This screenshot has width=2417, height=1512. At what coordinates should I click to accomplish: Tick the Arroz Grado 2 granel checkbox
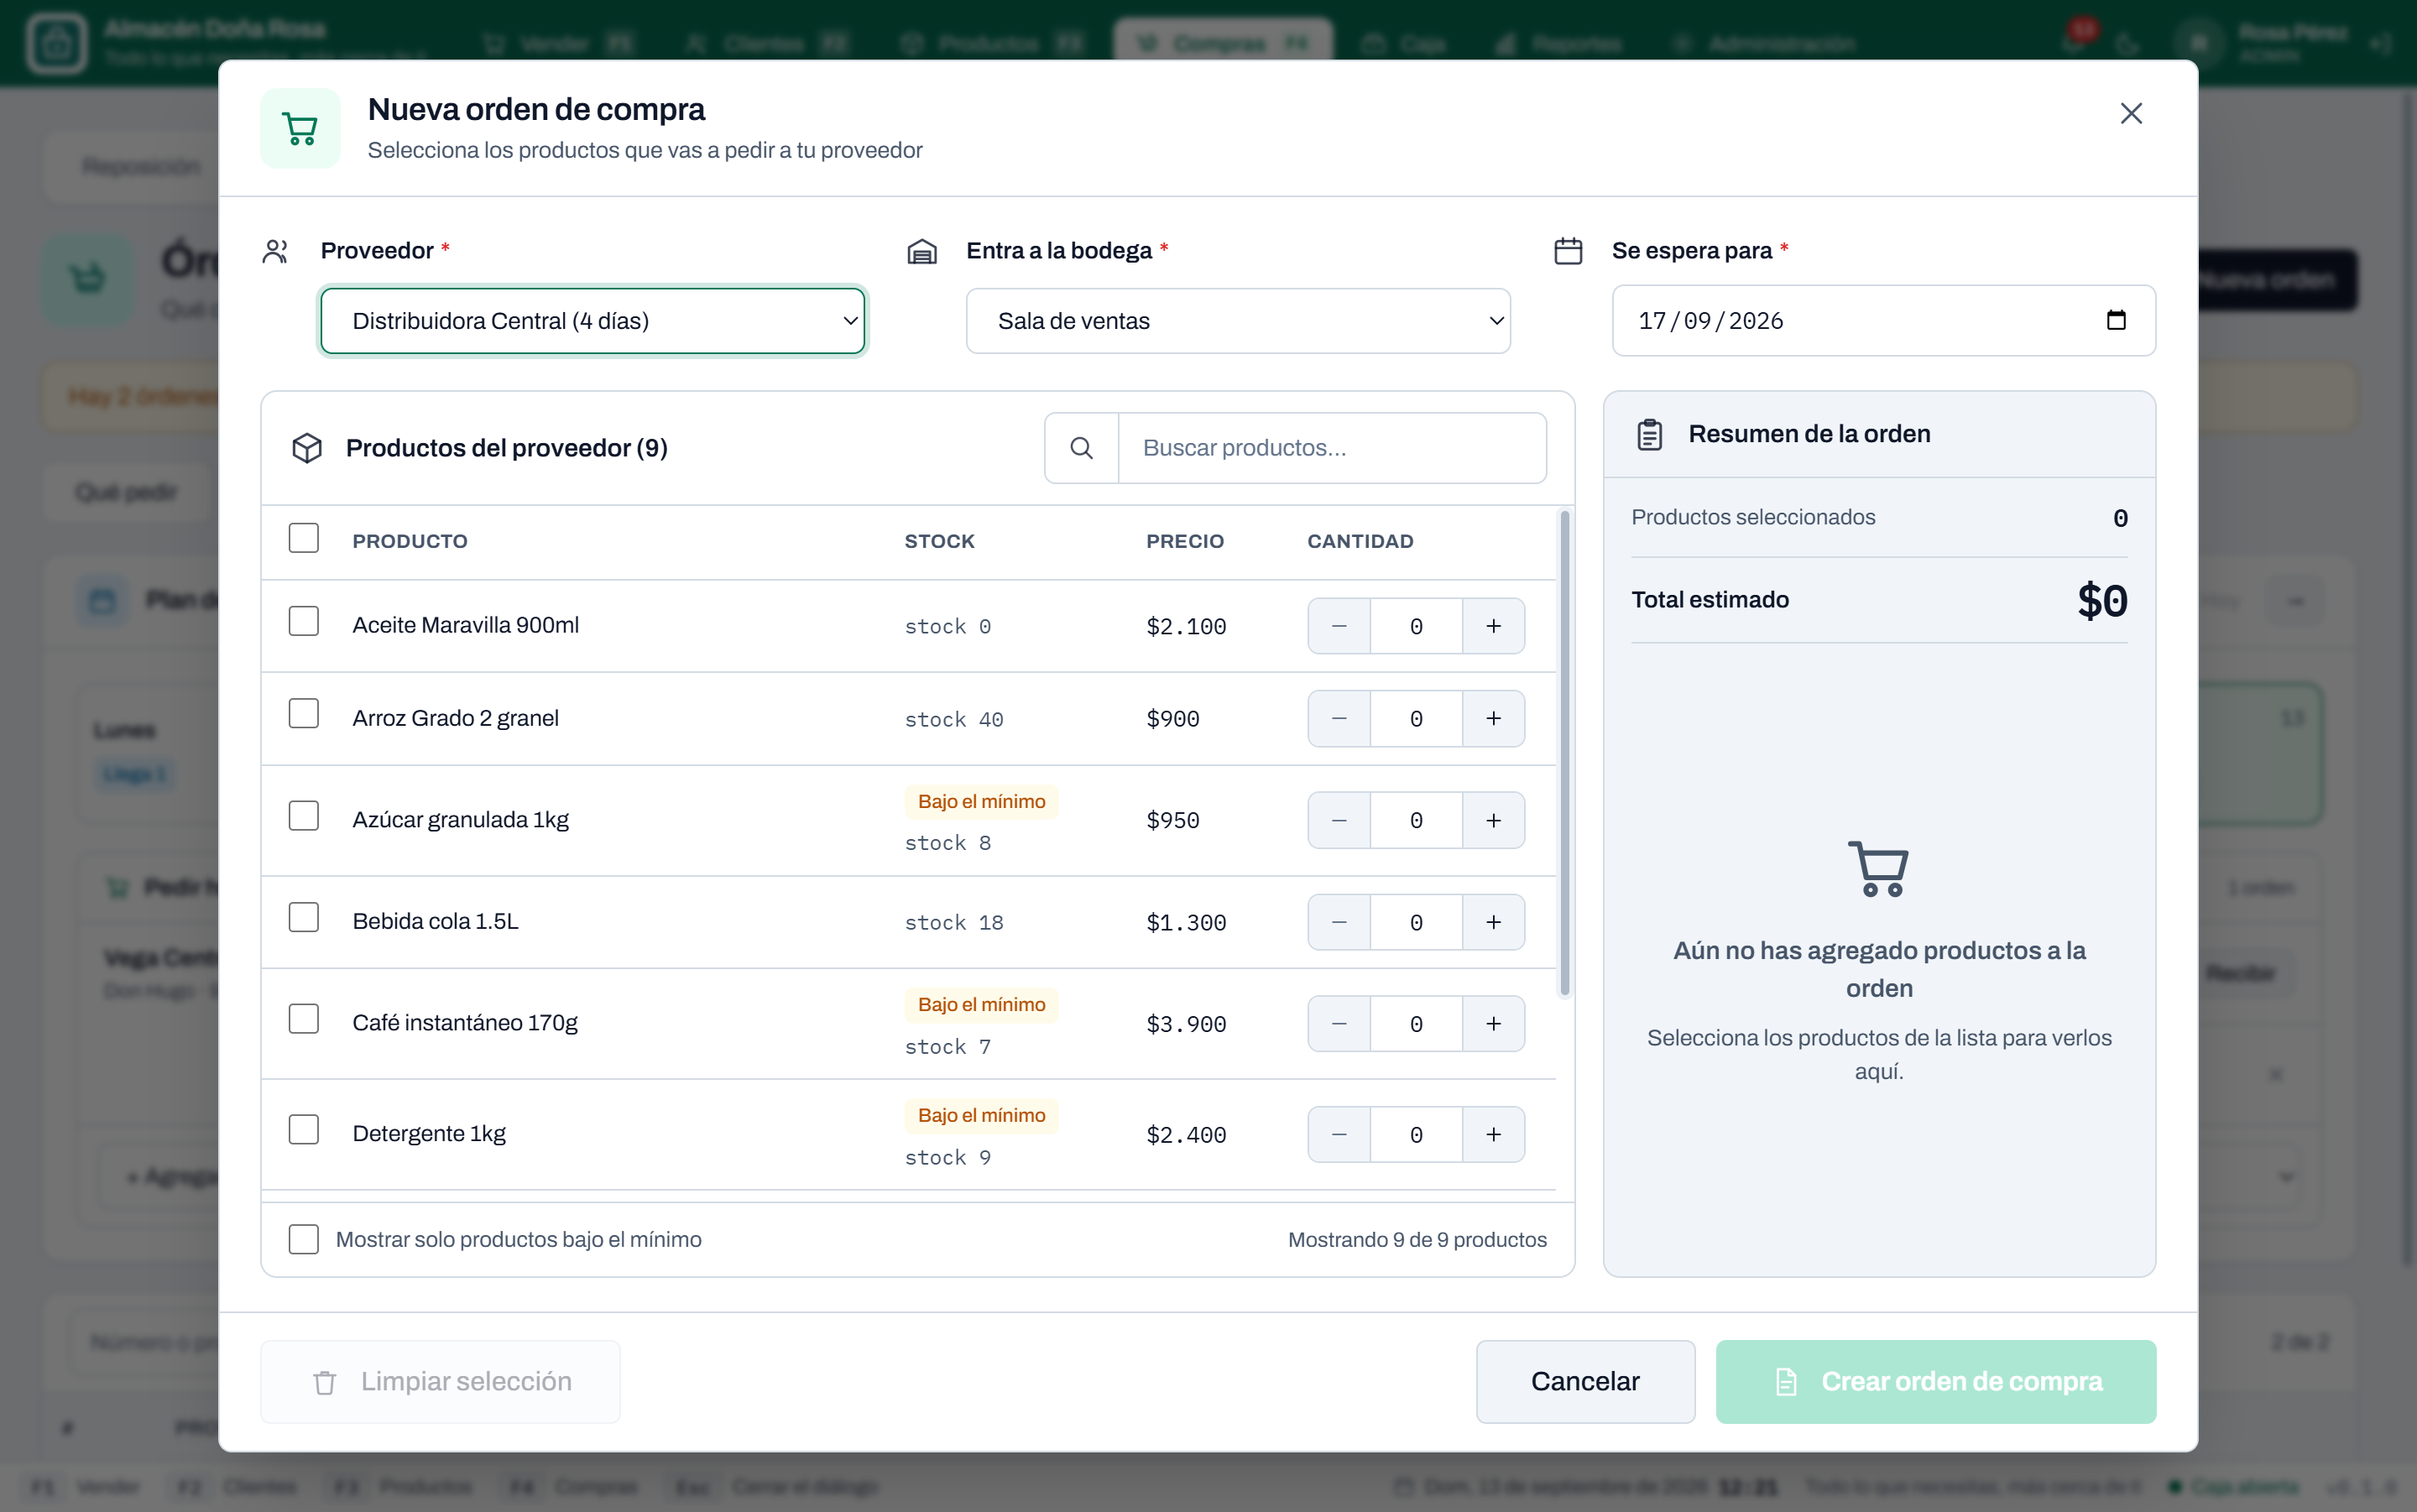pyautogui.click(x=304, y=714)
